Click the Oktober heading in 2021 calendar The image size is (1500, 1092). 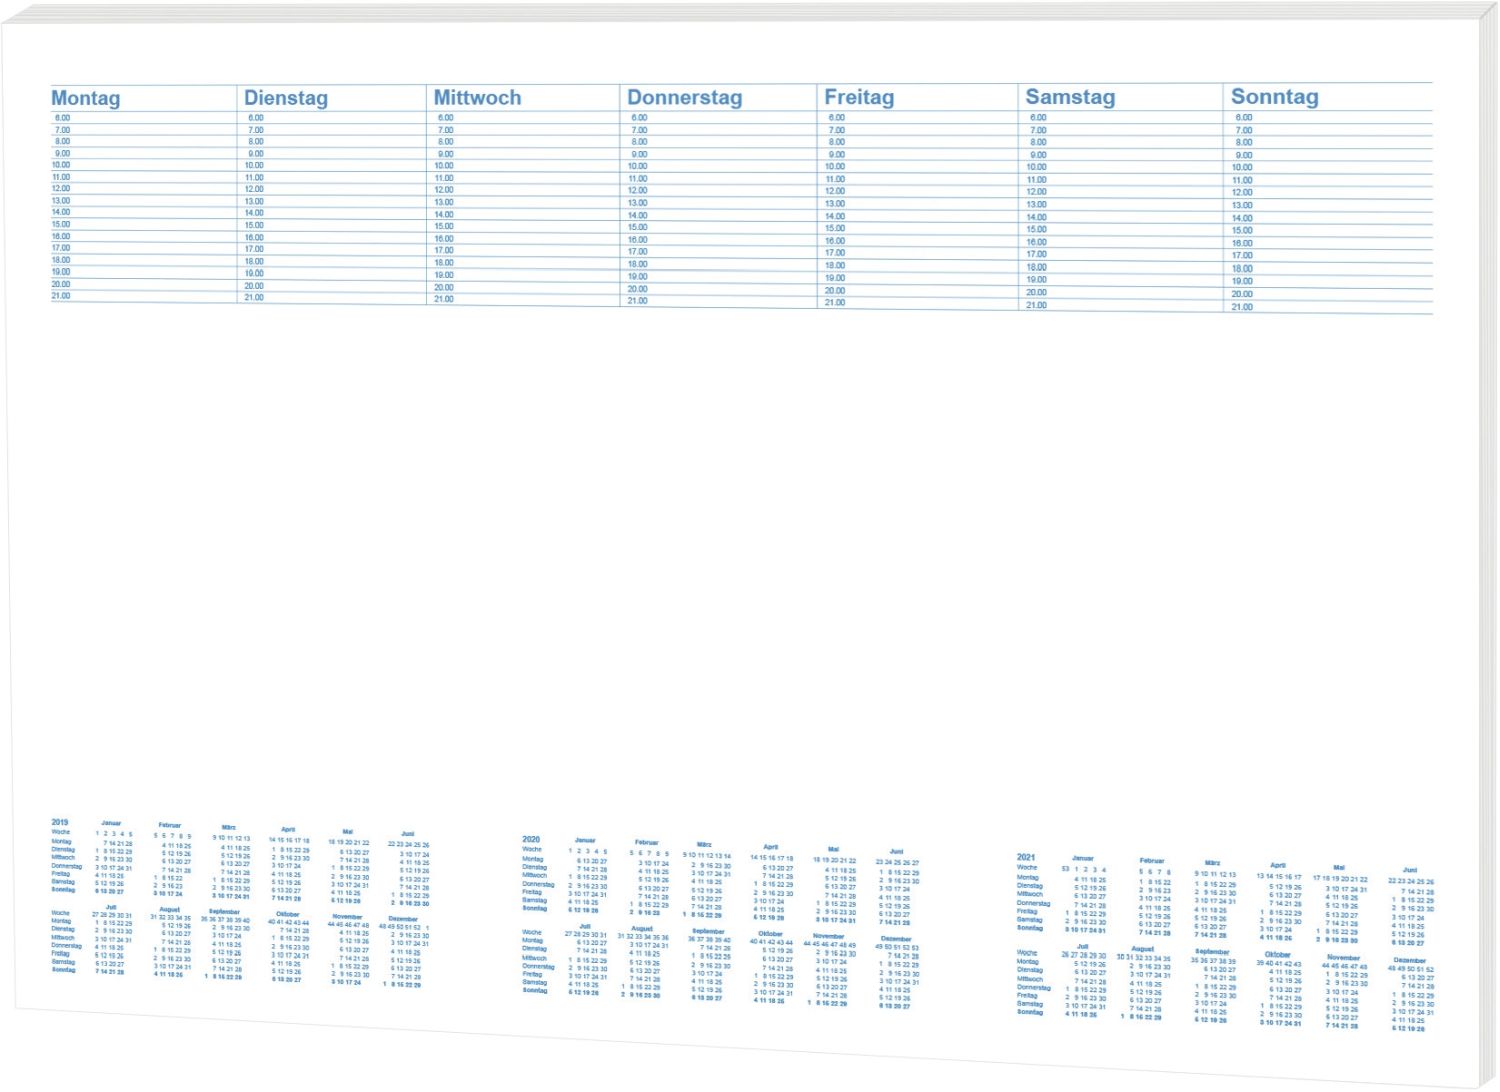click(x=1277, y=955)
